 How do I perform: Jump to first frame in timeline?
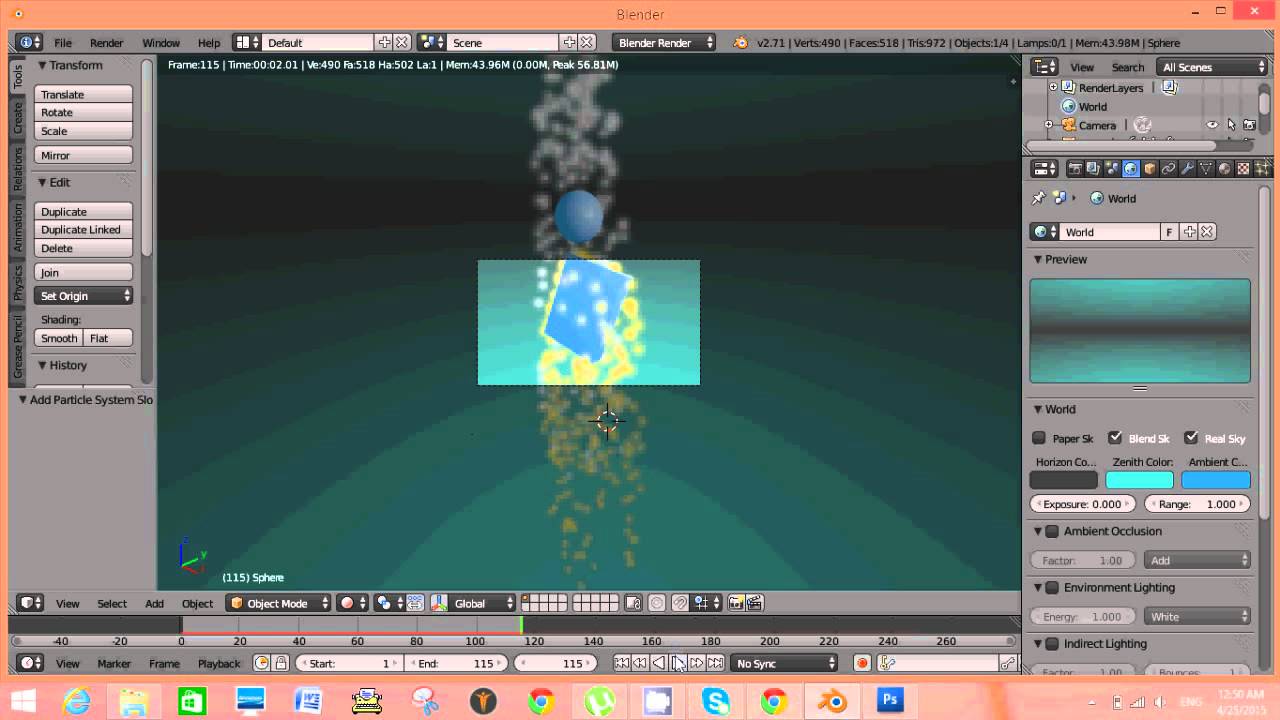click(622, 663)
